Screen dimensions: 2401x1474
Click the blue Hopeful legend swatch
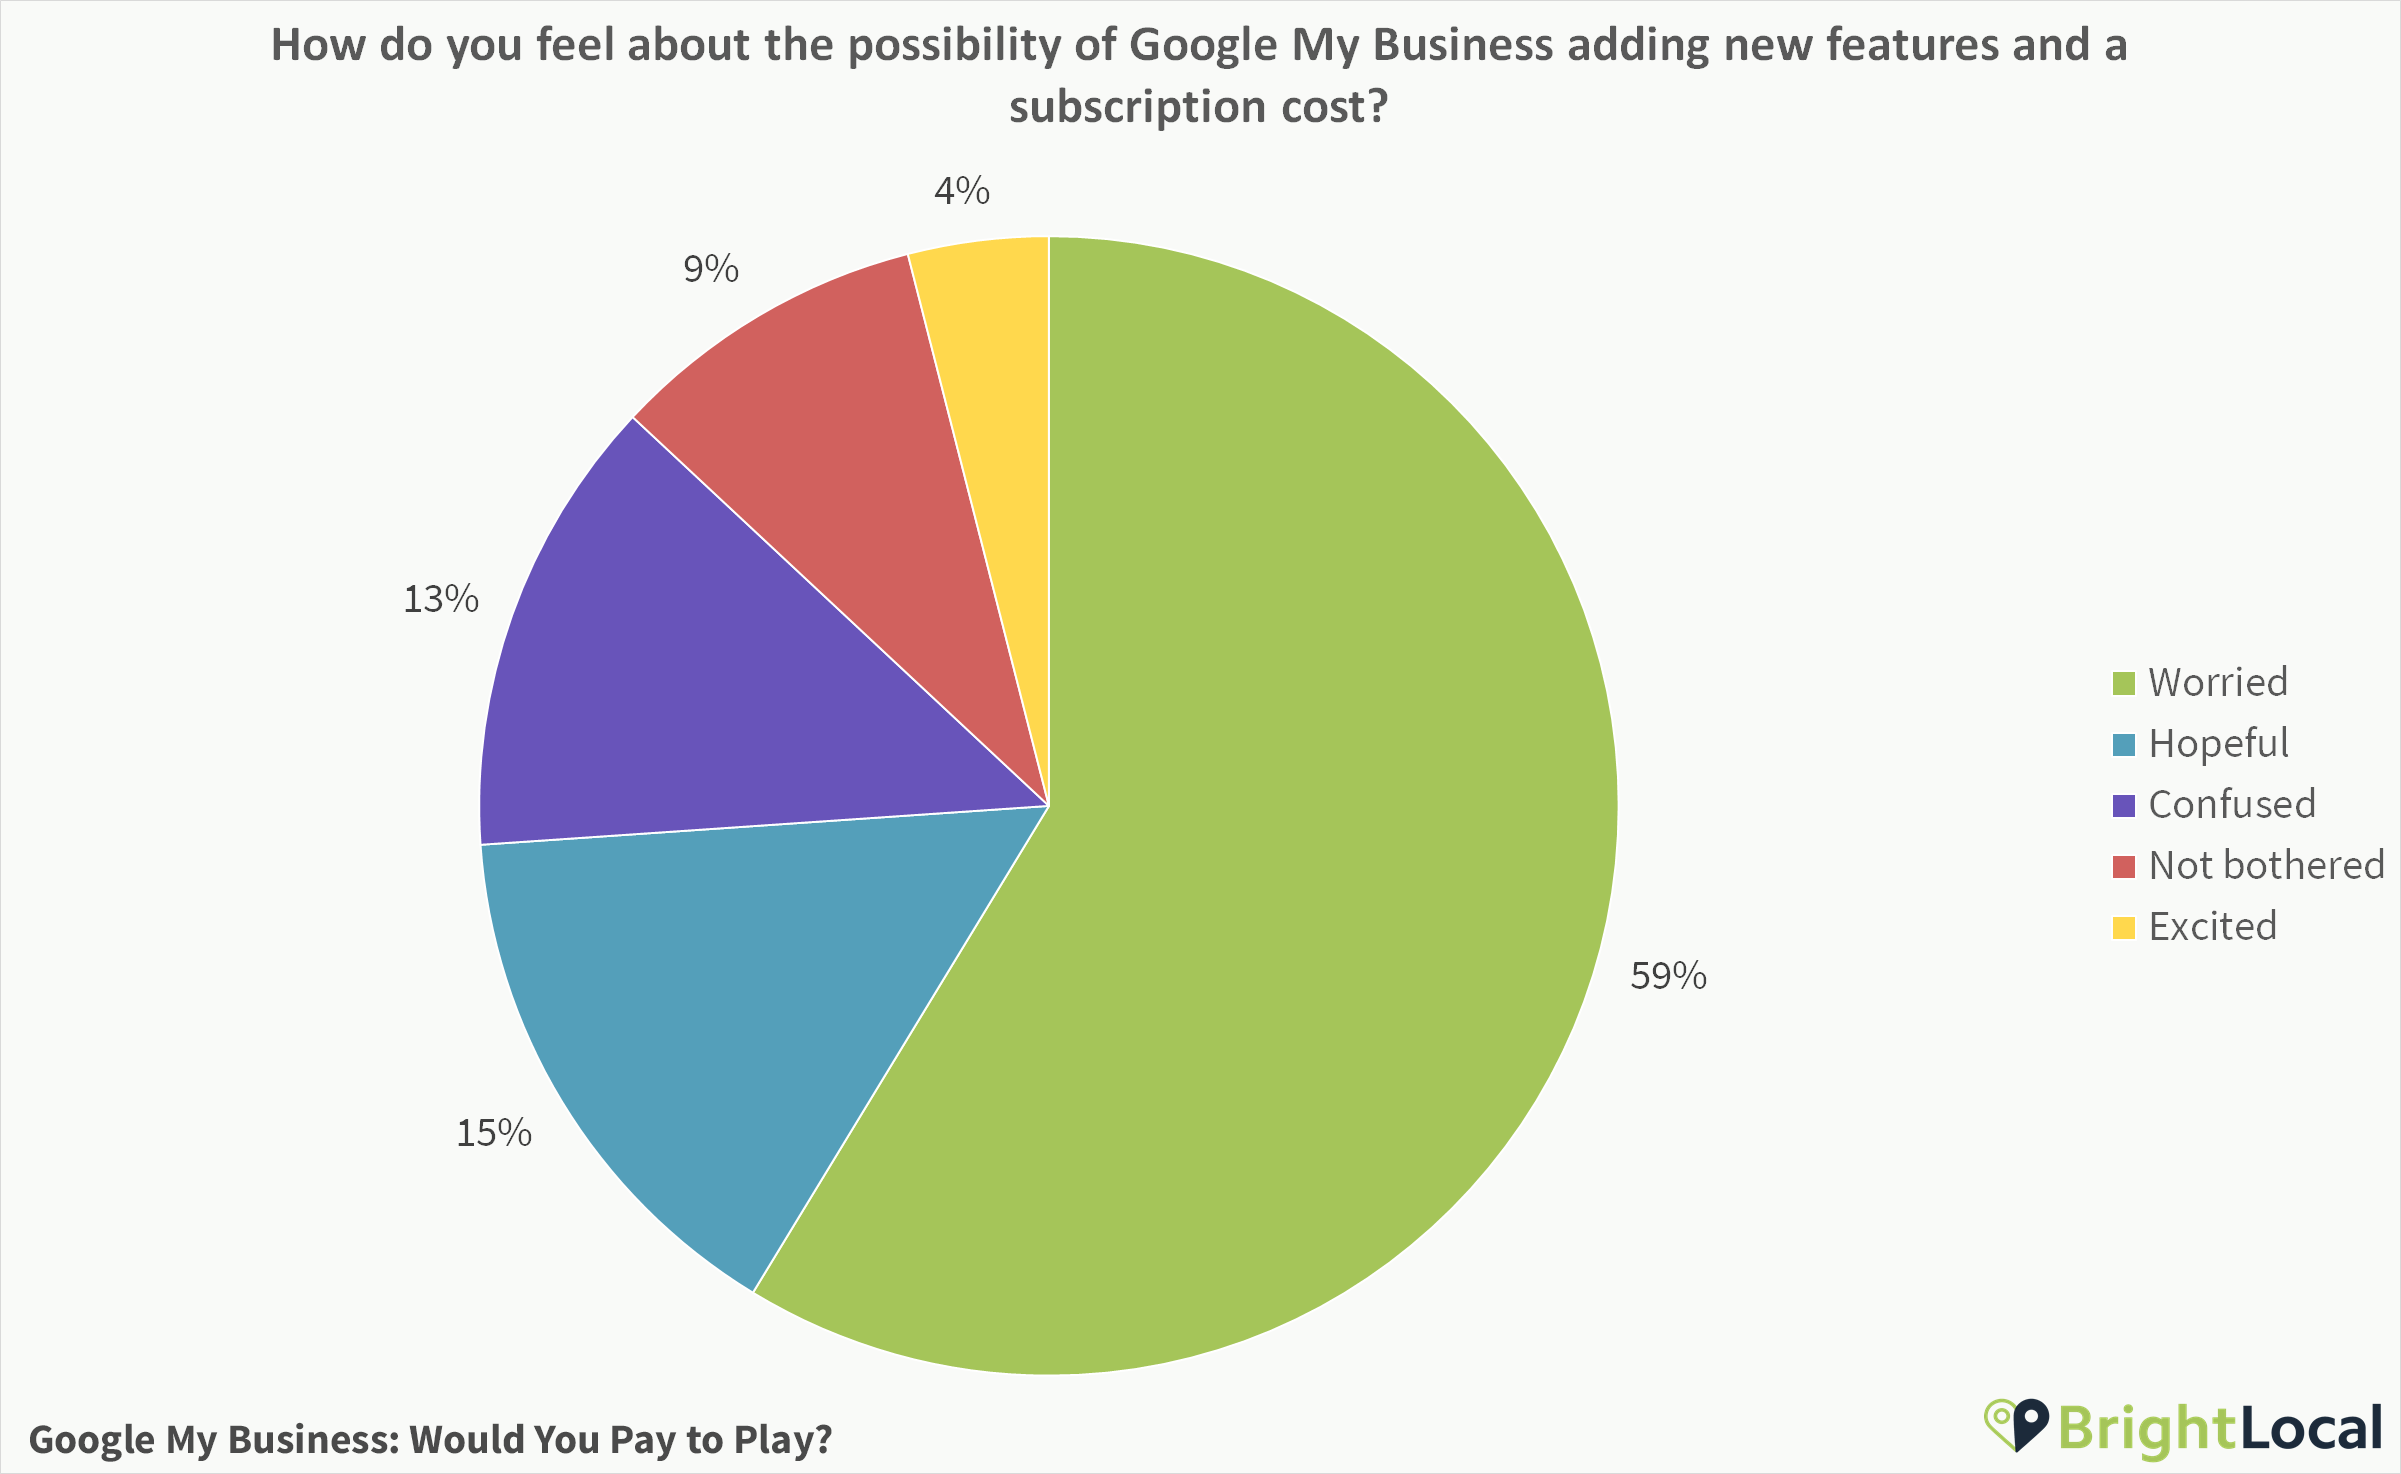click(x=2124, y=744)
